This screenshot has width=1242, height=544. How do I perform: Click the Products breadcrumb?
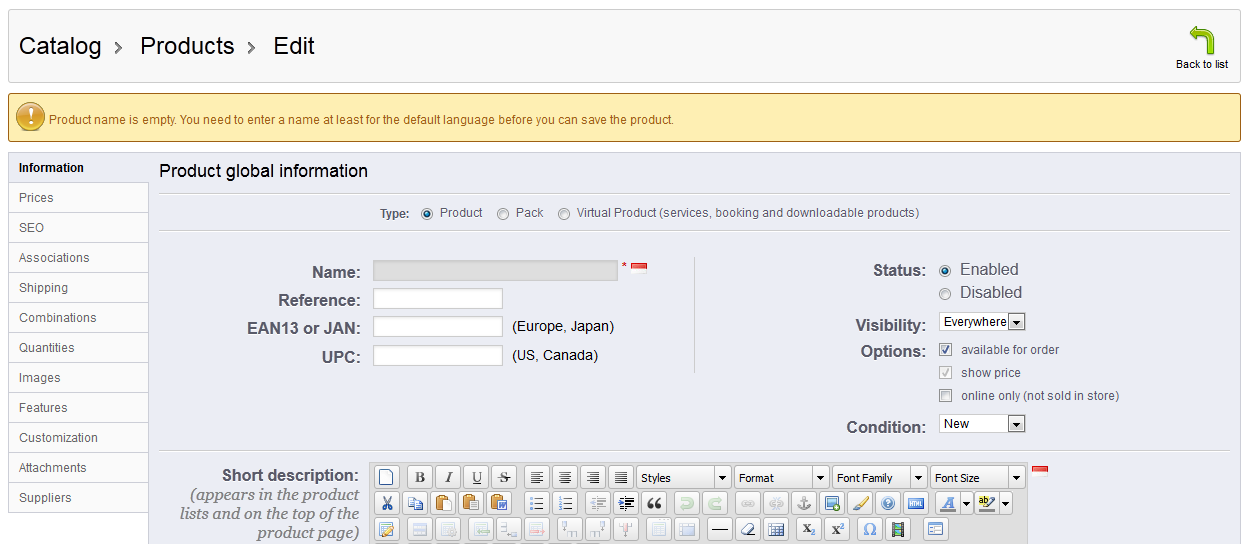187,46
